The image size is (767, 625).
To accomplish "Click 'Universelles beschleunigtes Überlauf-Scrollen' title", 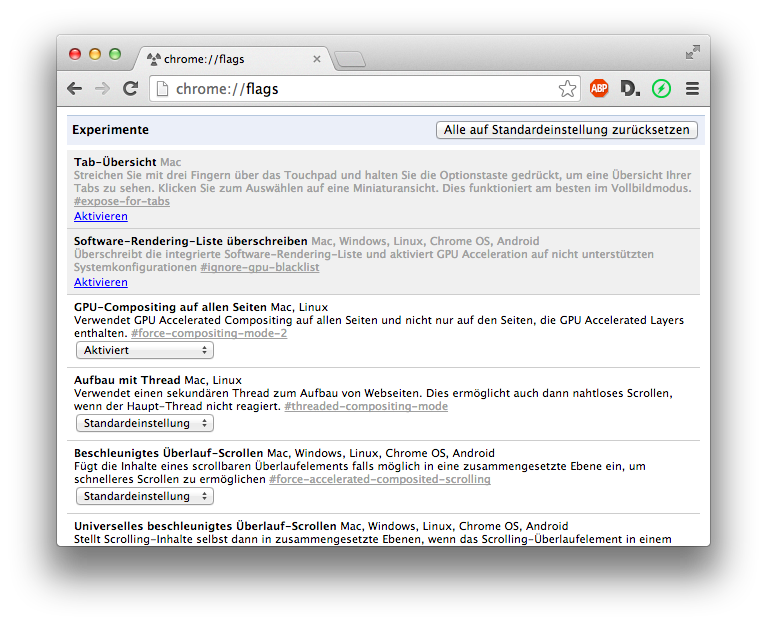I will tap(205, 526).
